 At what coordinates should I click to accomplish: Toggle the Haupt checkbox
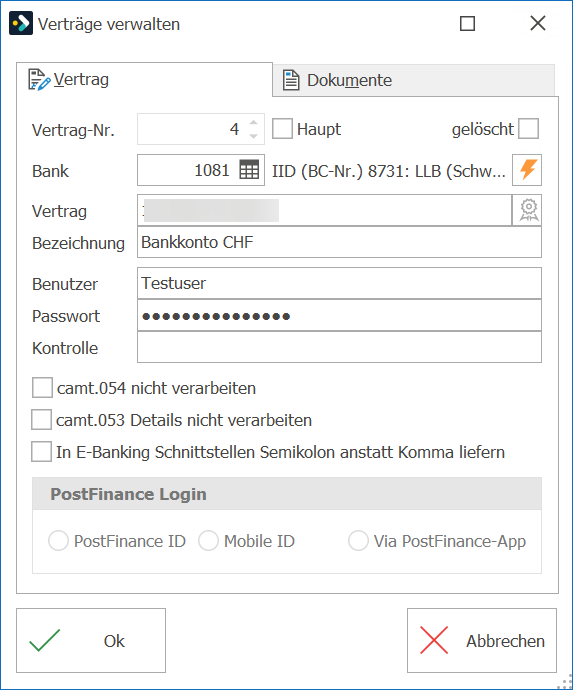(x=282, y=129)
